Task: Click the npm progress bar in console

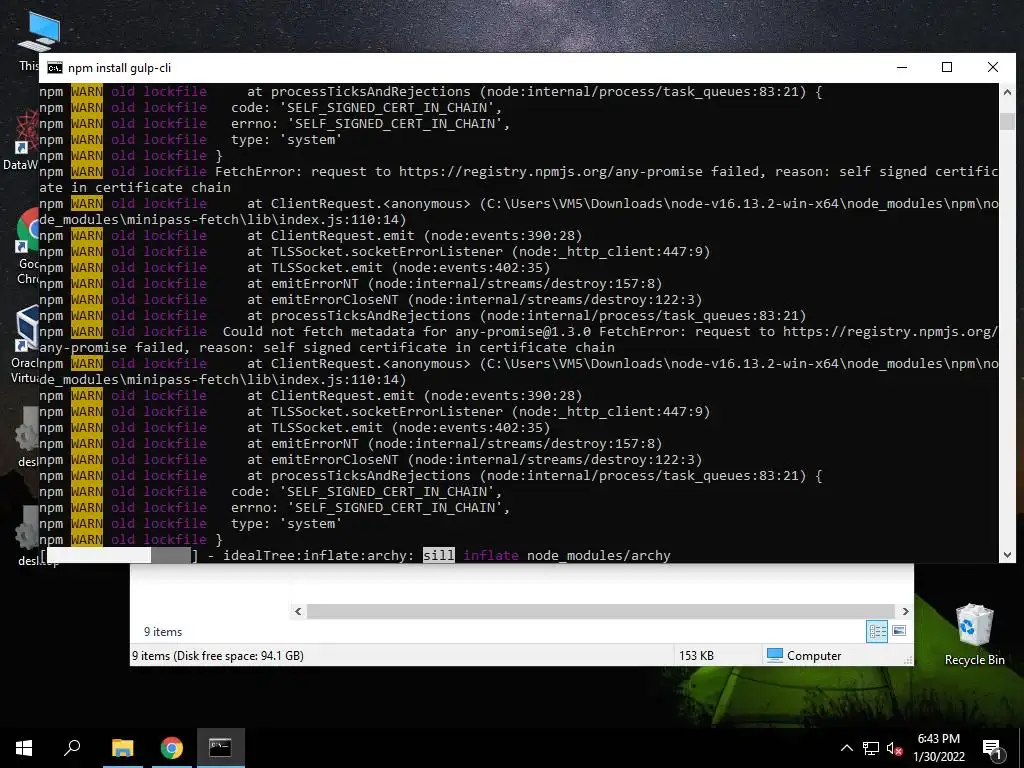Action: tap(119, 555)
